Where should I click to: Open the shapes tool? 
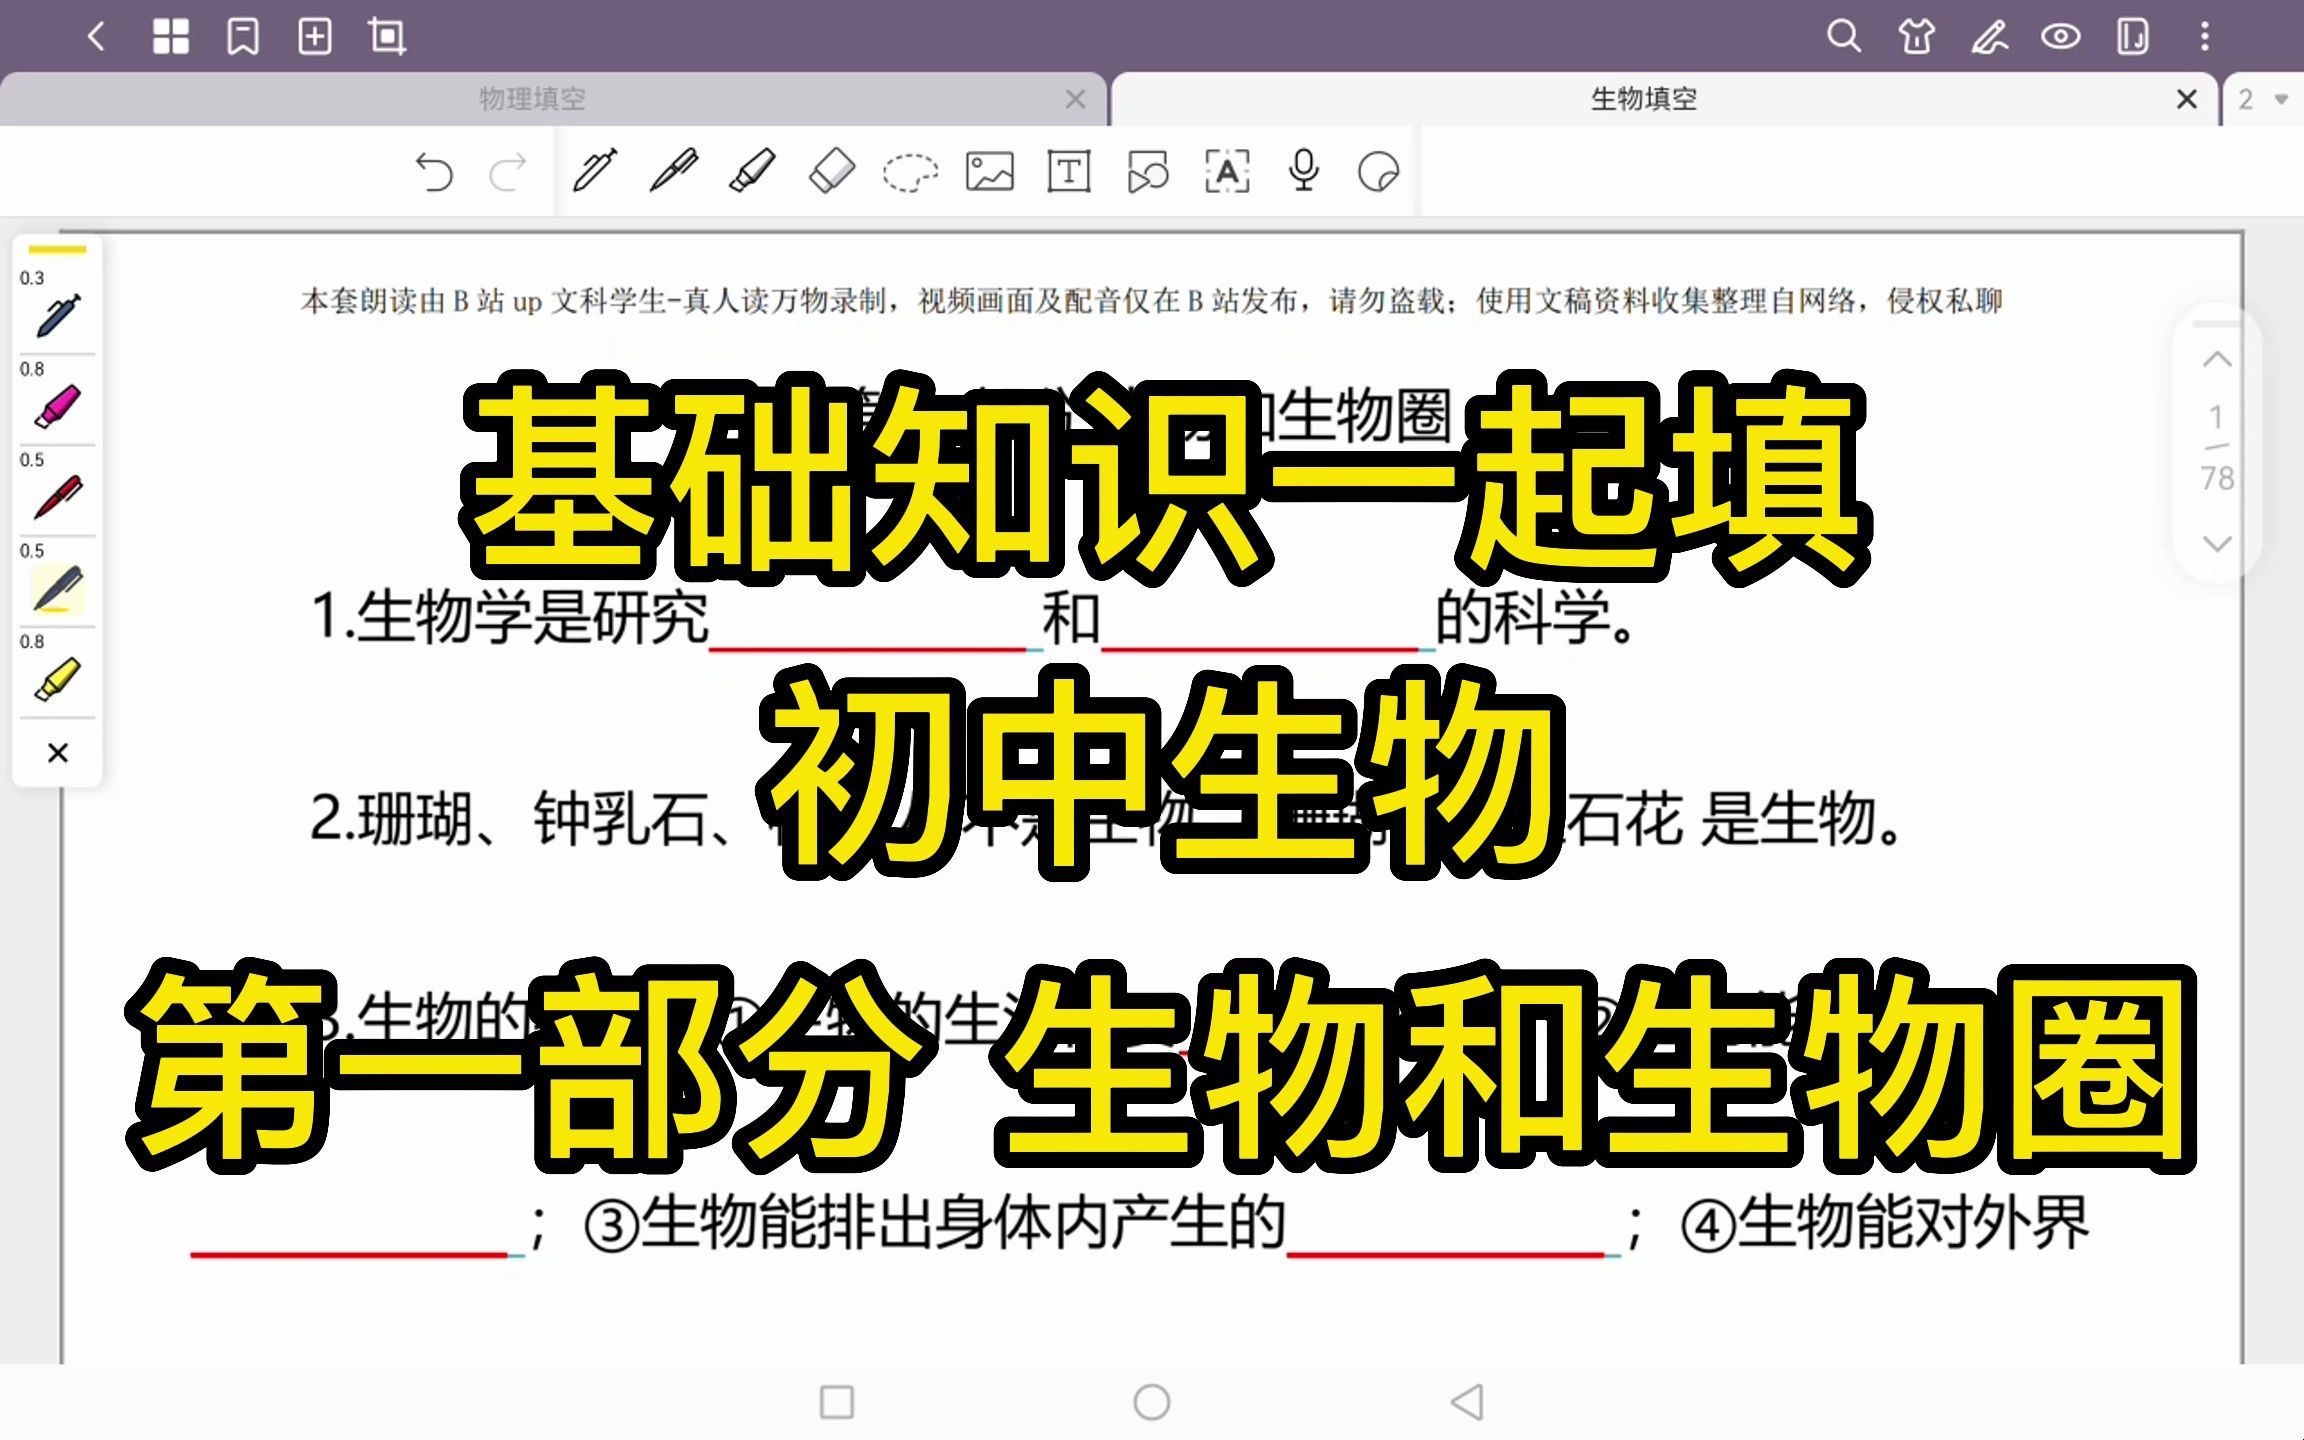click(x=1148, y=171)
